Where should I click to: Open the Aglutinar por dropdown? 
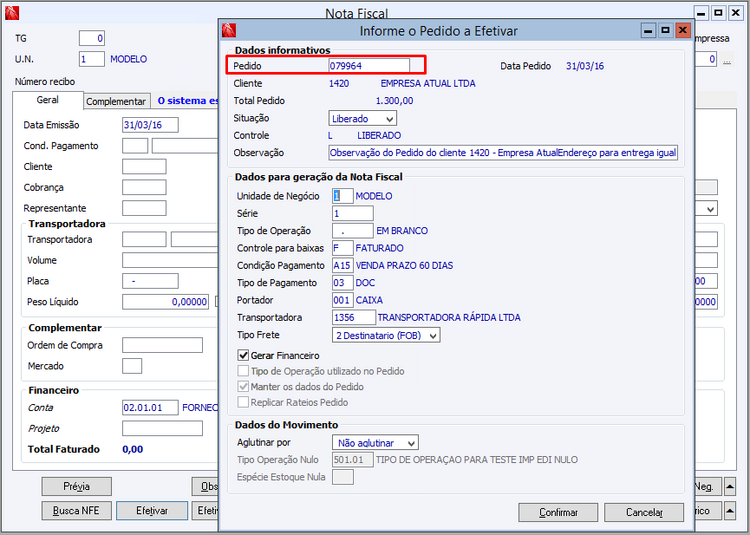pos(375,443)
